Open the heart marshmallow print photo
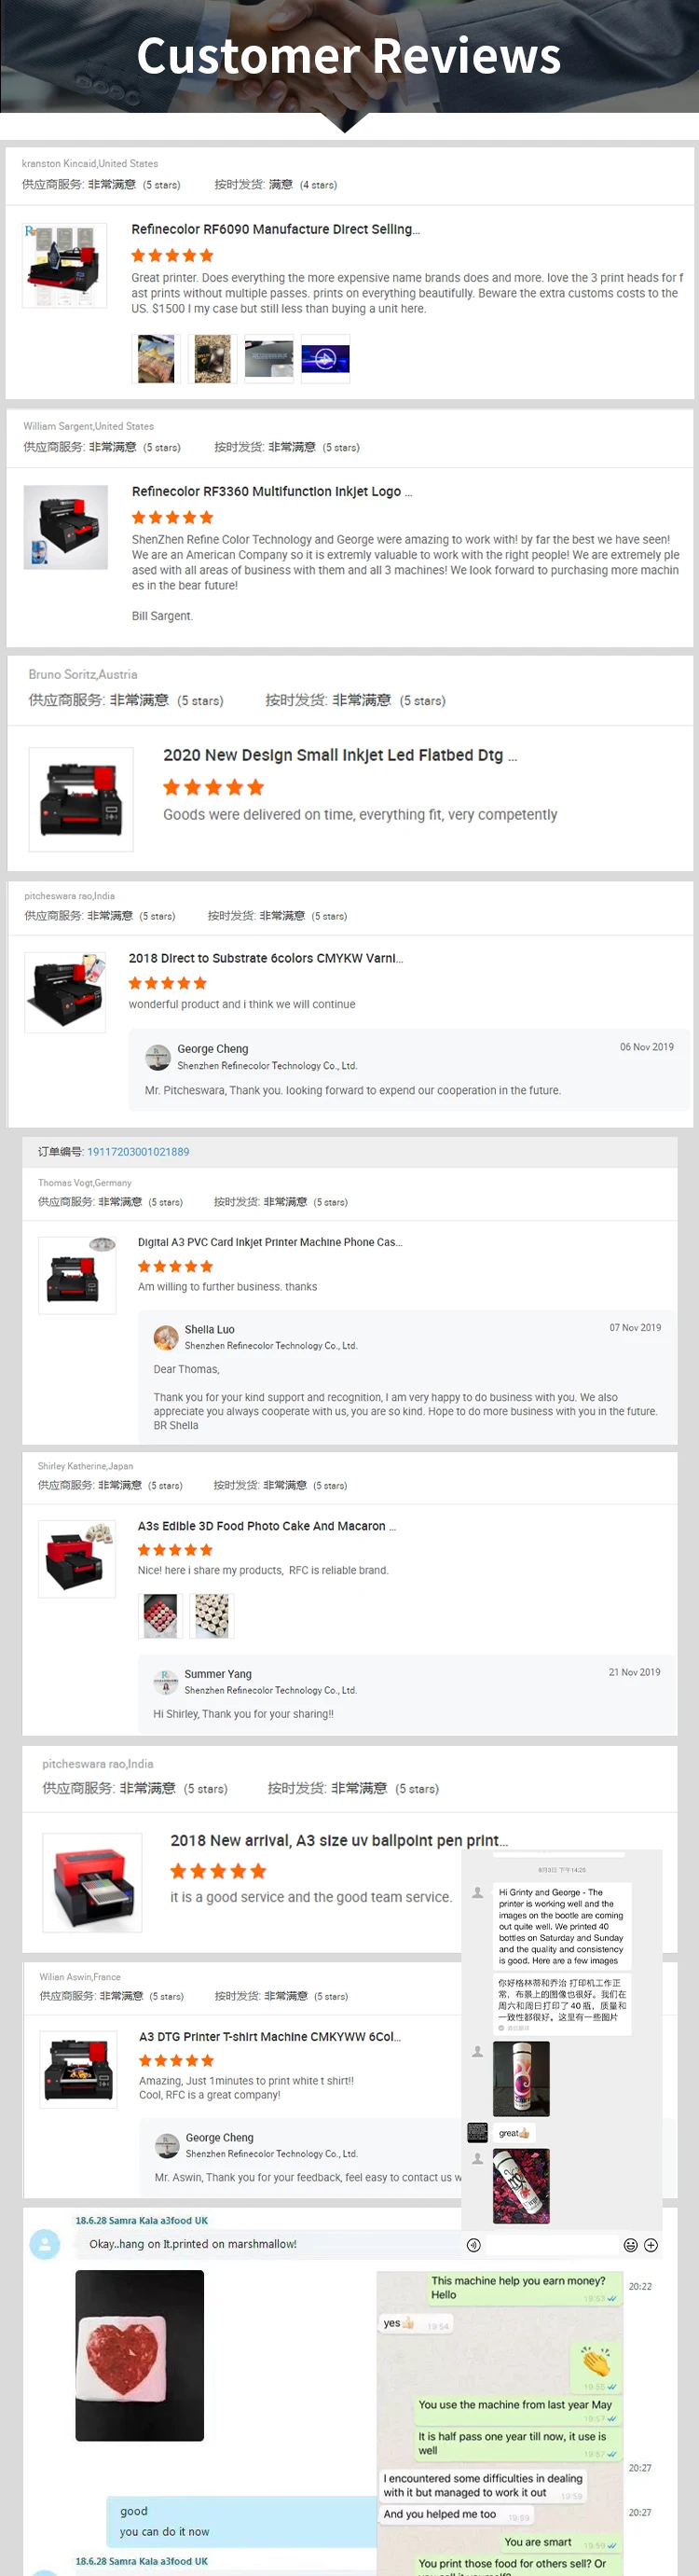 [x=140, y=2355]
